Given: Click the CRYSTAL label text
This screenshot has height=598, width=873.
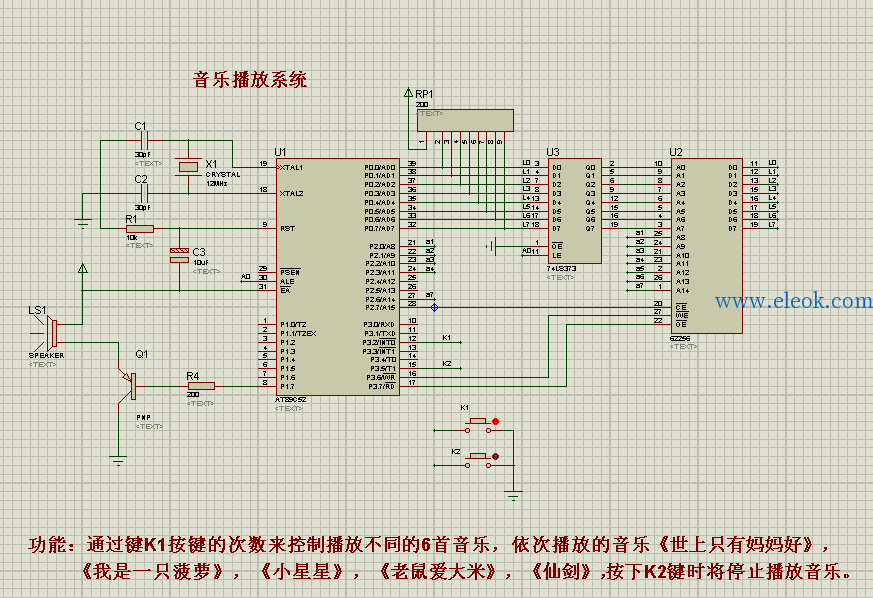Looking at the screenshot, I should coord(223,174).
